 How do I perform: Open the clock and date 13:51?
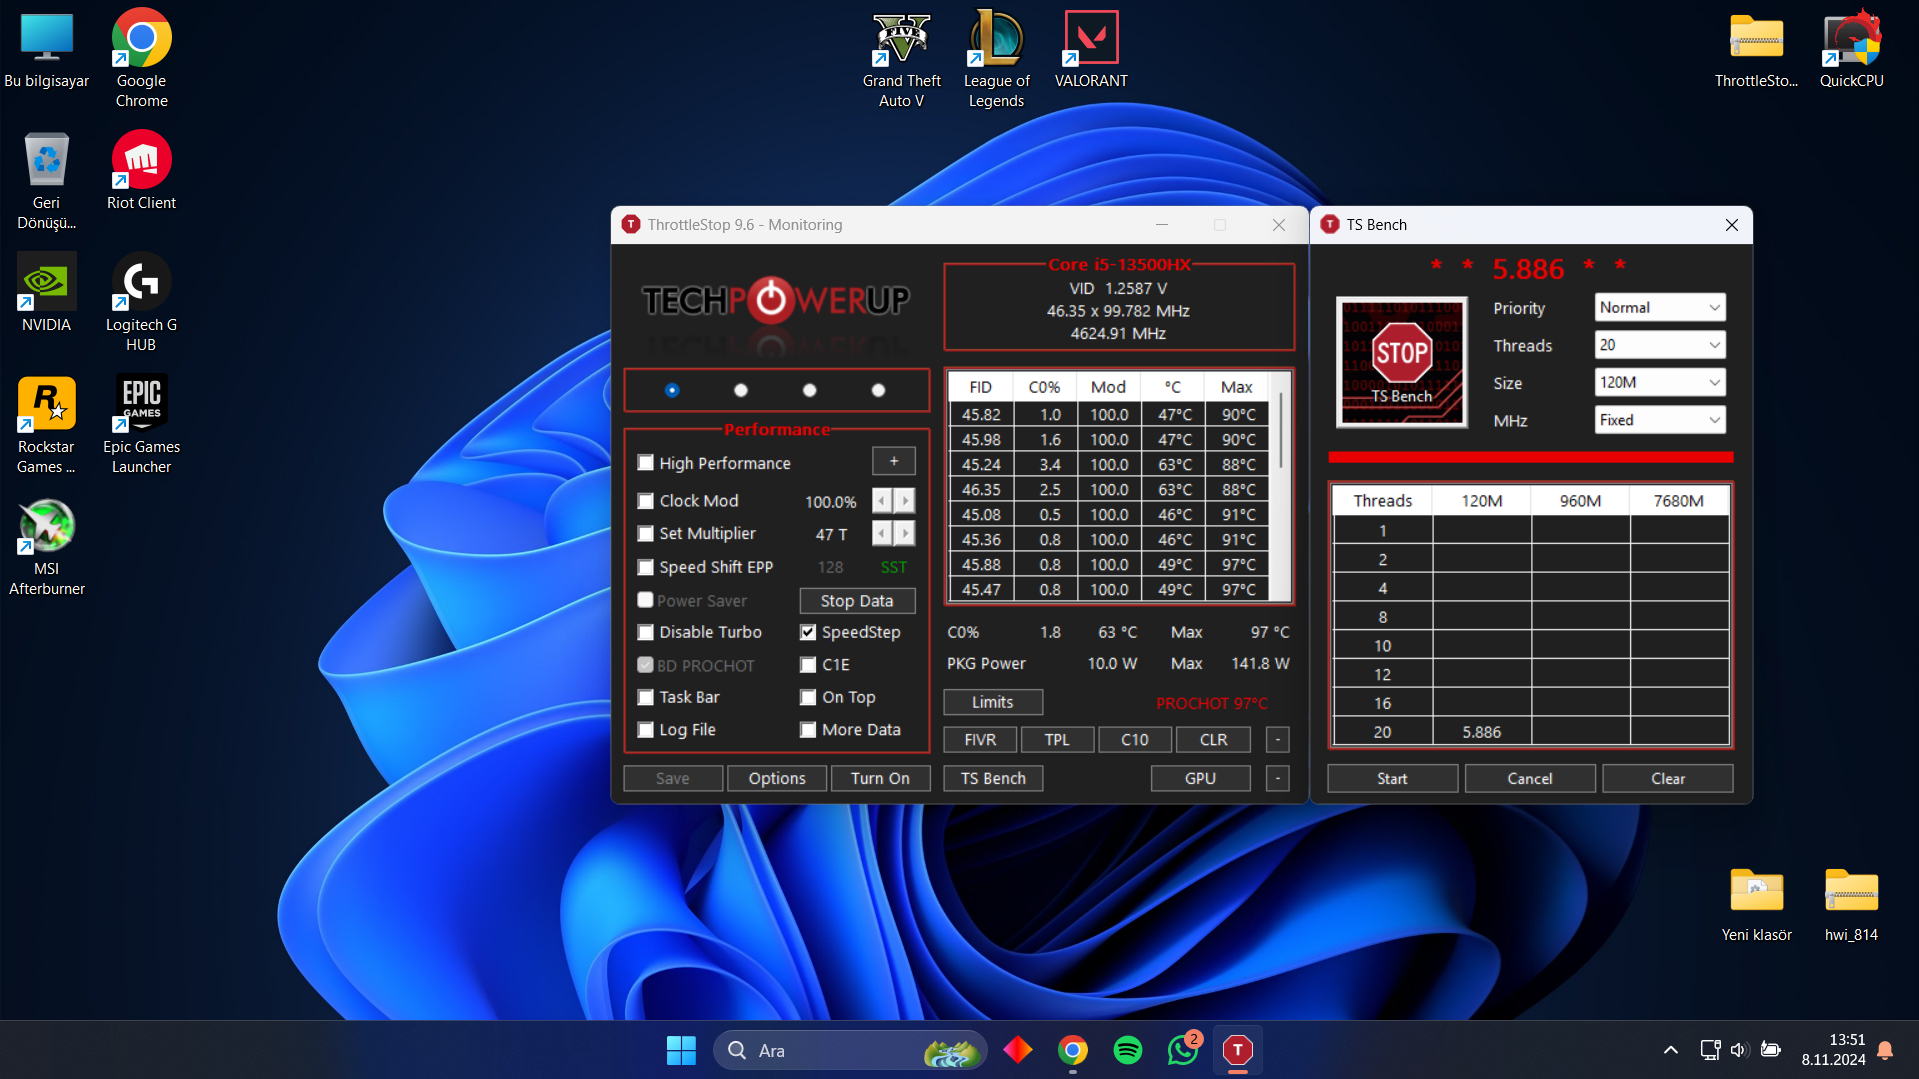1834,1050
